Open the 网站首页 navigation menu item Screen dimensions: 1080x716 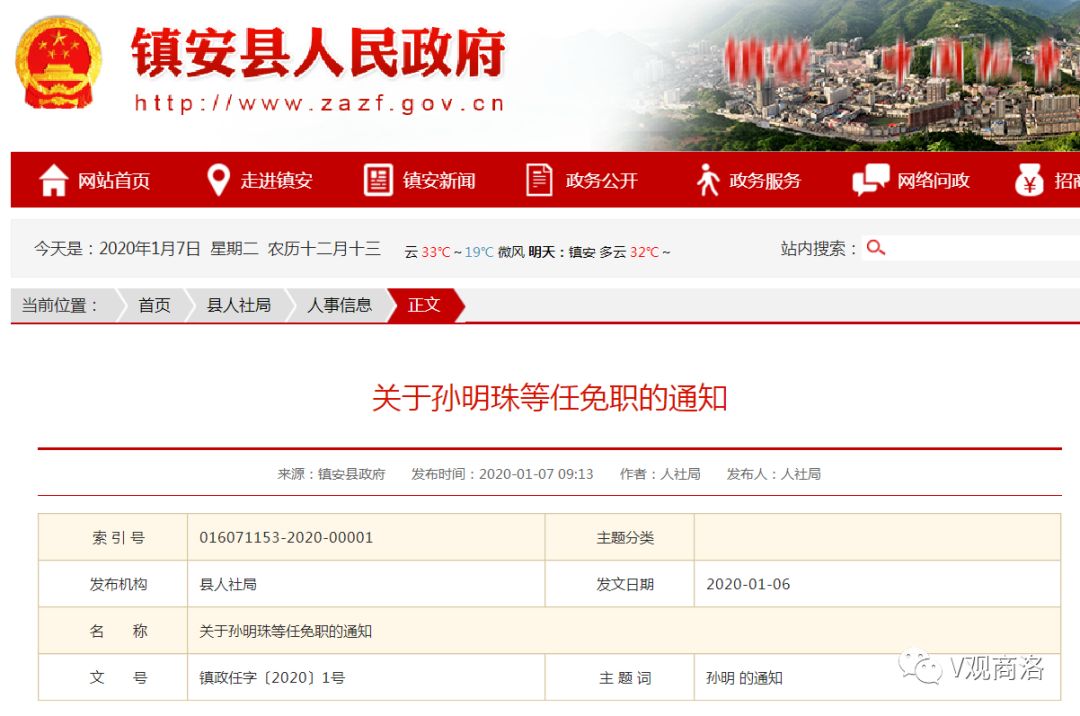pyautogui.click(x=114, y=180)
